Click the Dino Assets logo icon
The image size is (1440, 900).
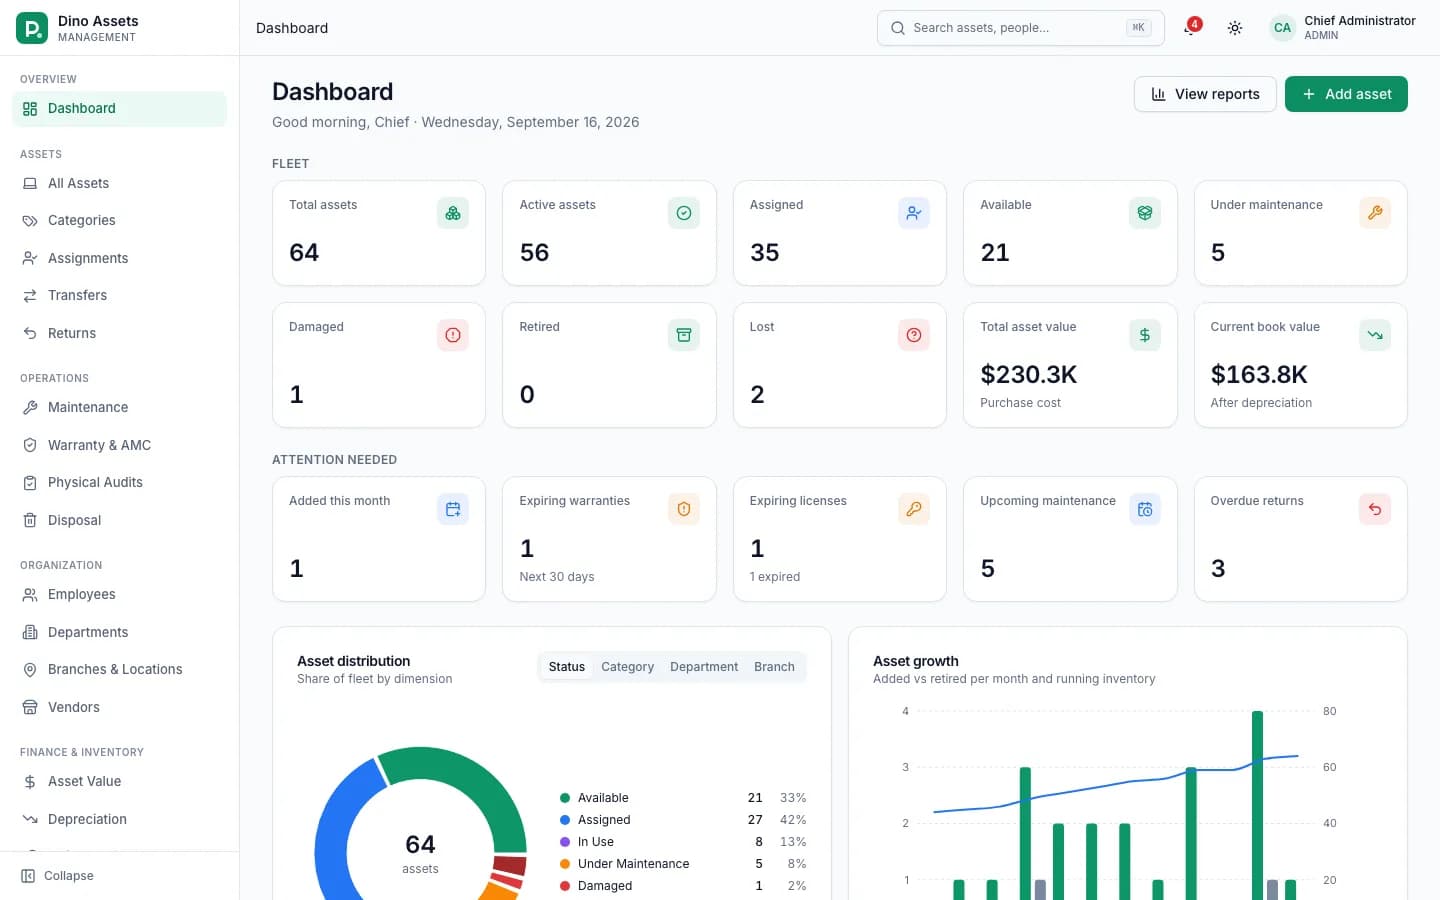[x=32, y=28]
